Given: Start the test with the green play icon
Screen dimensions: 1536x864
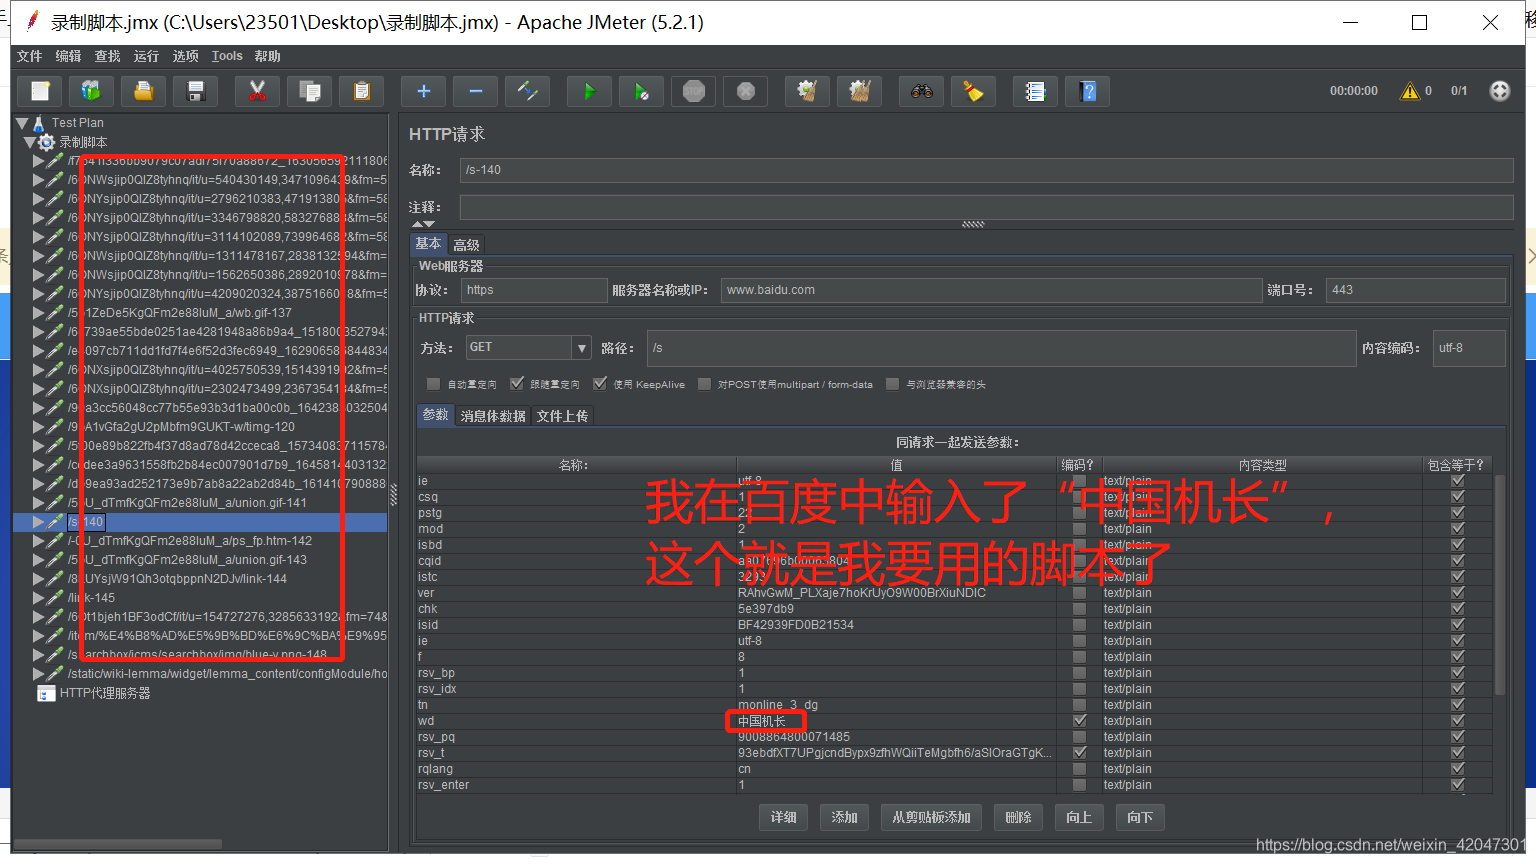Looking at the screenshot, I should point(590,91).
